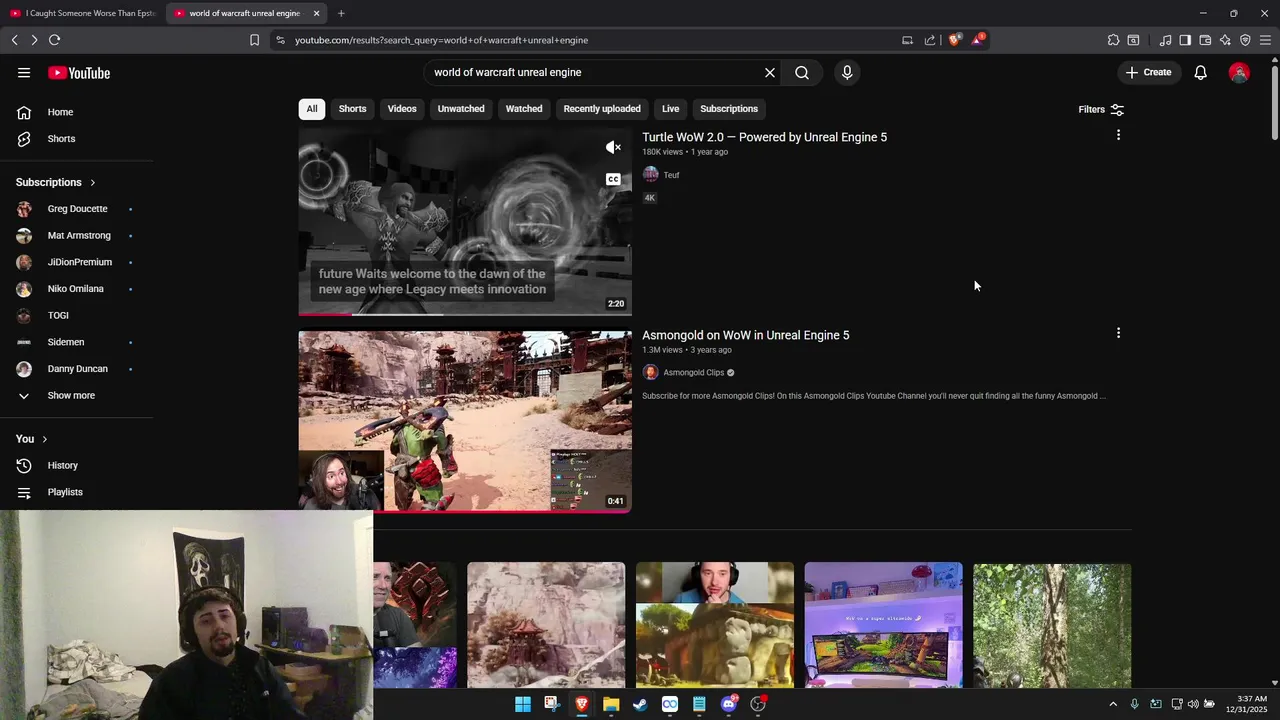1280x720 pixels.
Task: Open the short with the purple gaming setup
Action: pyautogui.click(x=884, y=625)
